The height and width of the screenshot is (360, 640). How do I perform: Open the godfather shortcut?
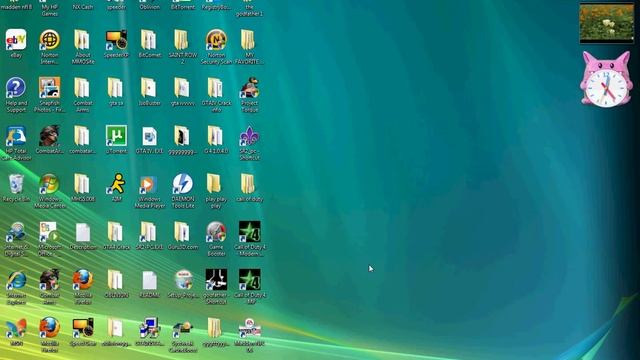pyautogui.click(x=216, y=280)
